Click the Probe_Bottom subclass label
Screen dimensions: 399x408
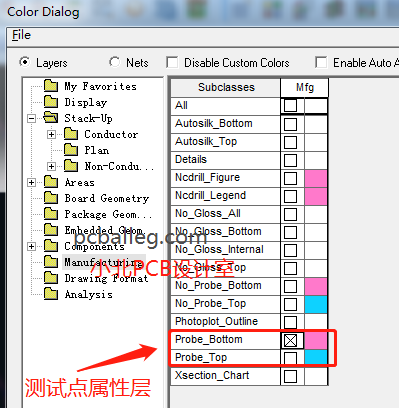point(209,339)
